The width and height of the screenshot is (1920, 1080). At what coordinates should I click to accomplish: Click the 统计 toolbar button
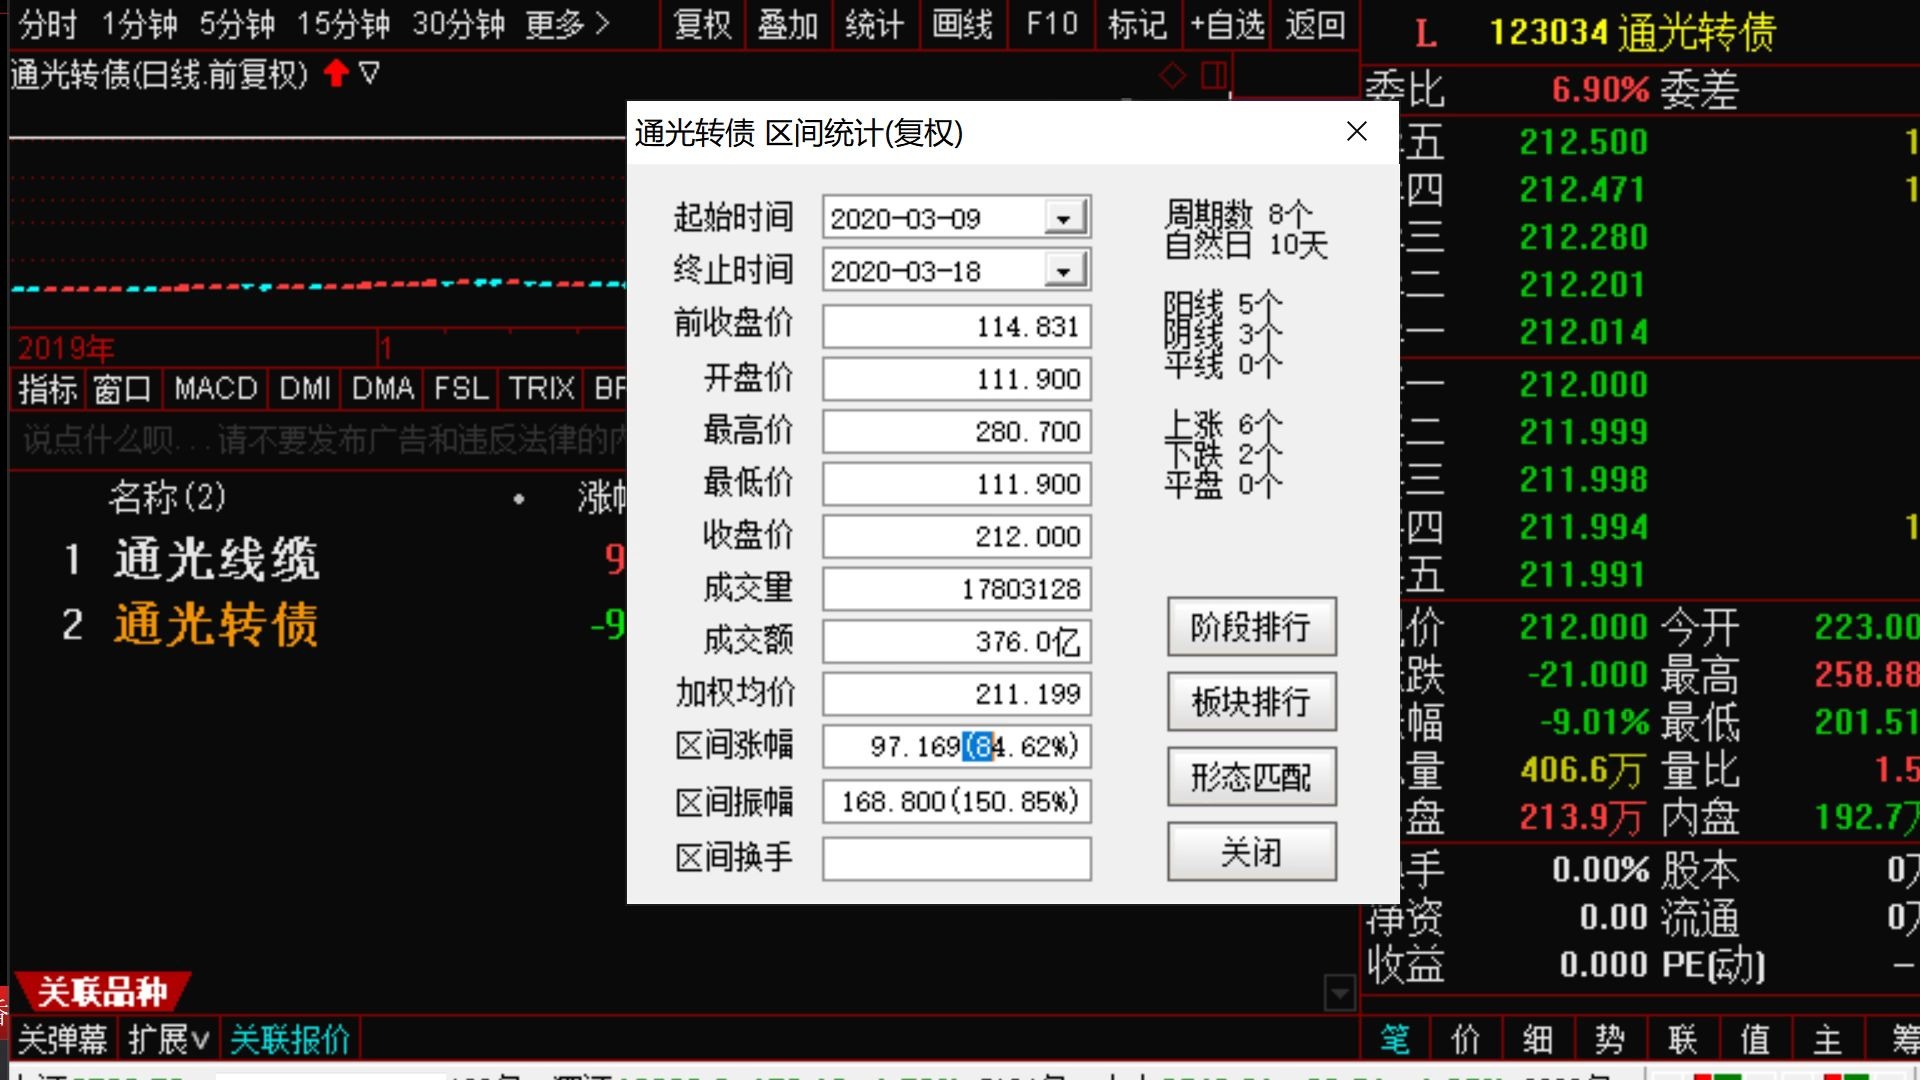click(874, 24)
